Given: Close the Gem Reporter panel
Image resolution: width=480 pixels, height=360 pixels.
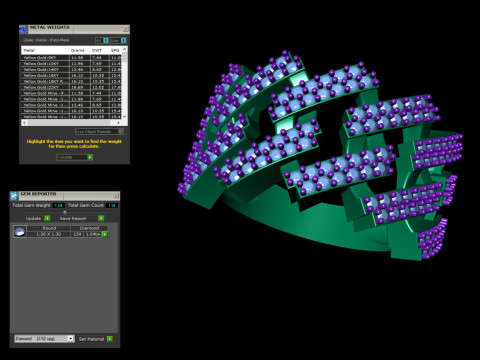Looking at the screenshot, I should (116, 195).
